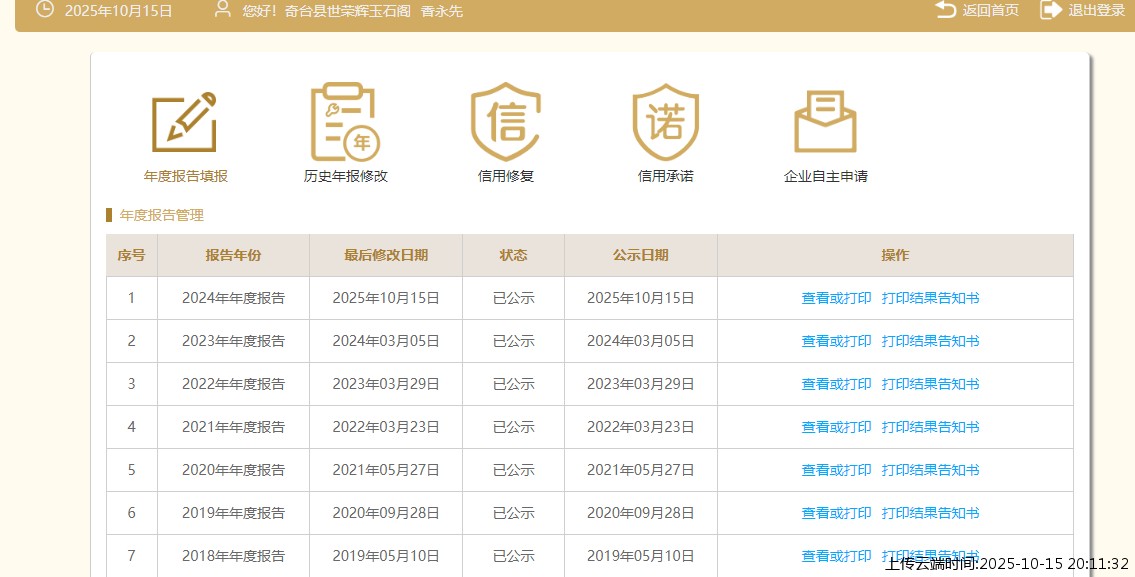Print result notice for 2022 report
This screenshot has height=577, width=1135.
pos(930,384)
